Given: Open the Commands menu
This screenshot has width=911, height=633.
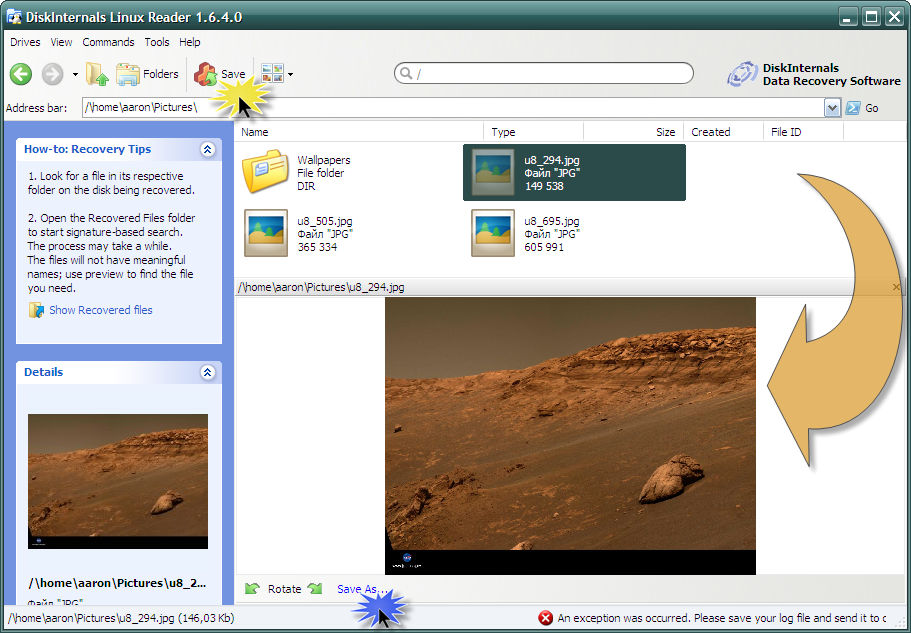Looking at the screenshot, I should [x=108, y=42].
